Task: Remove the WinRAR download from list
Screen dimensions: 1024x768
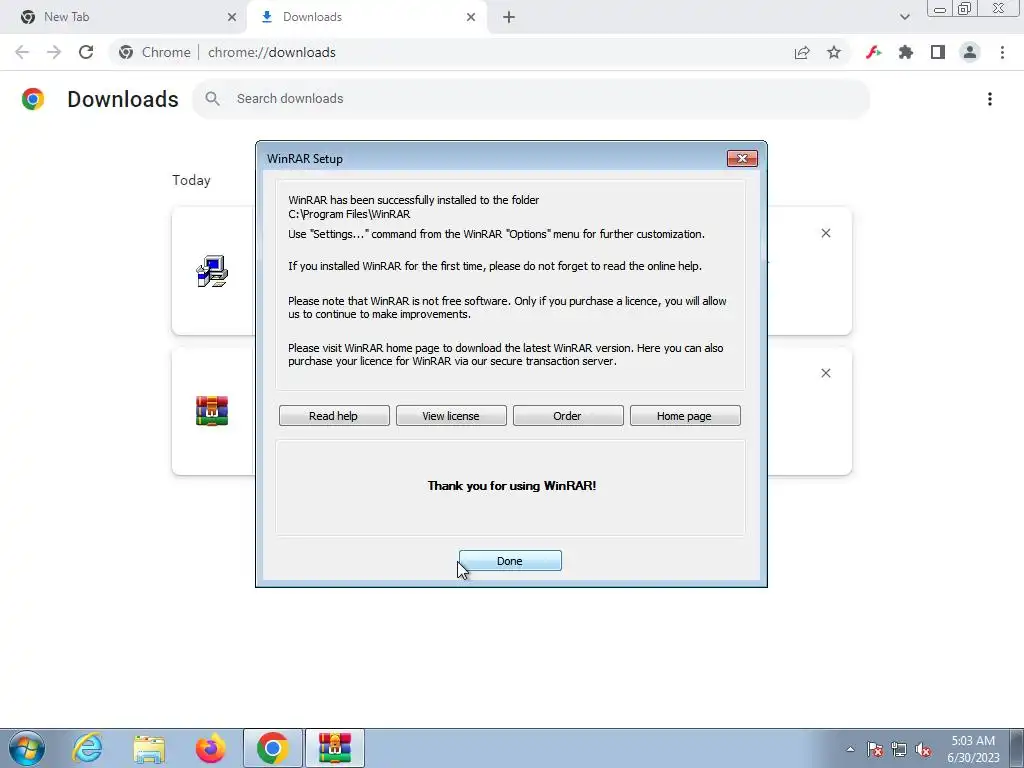Action: coord(825,373)
